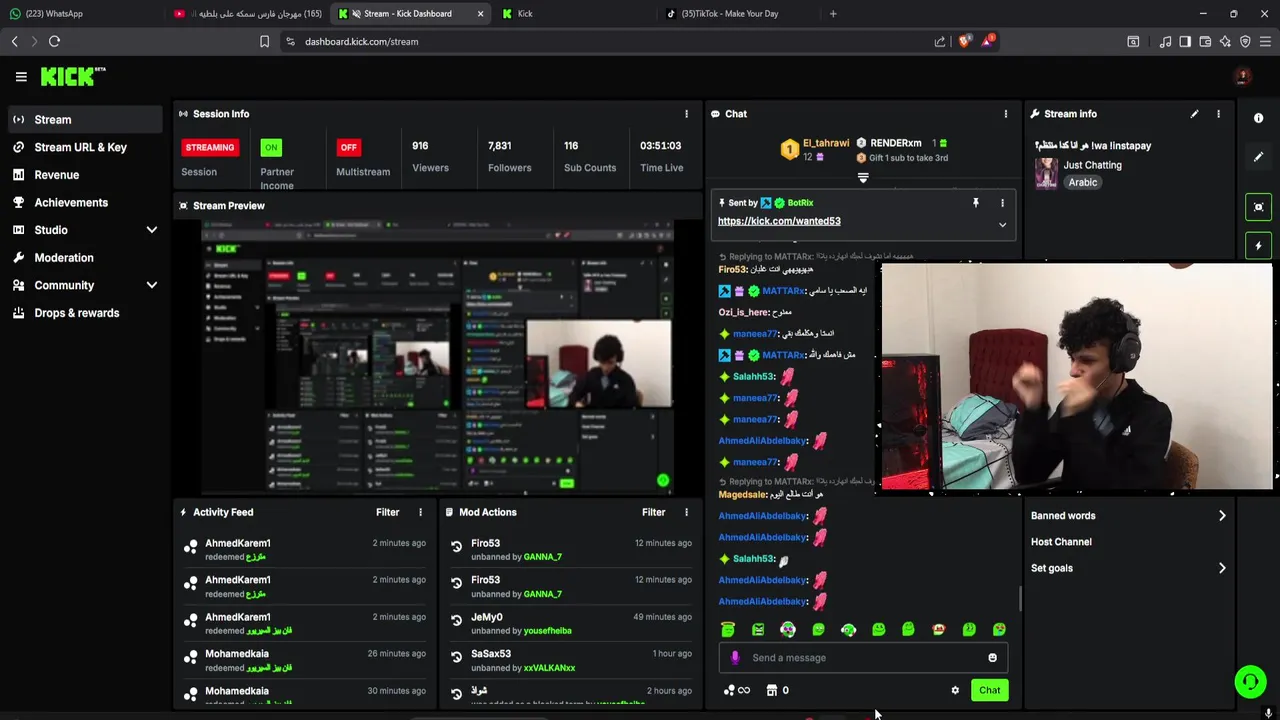1280x720 pixels.
Task: Click Brave Rewards triangle icon
Action: pyautogui.click(x=988, y=41)
